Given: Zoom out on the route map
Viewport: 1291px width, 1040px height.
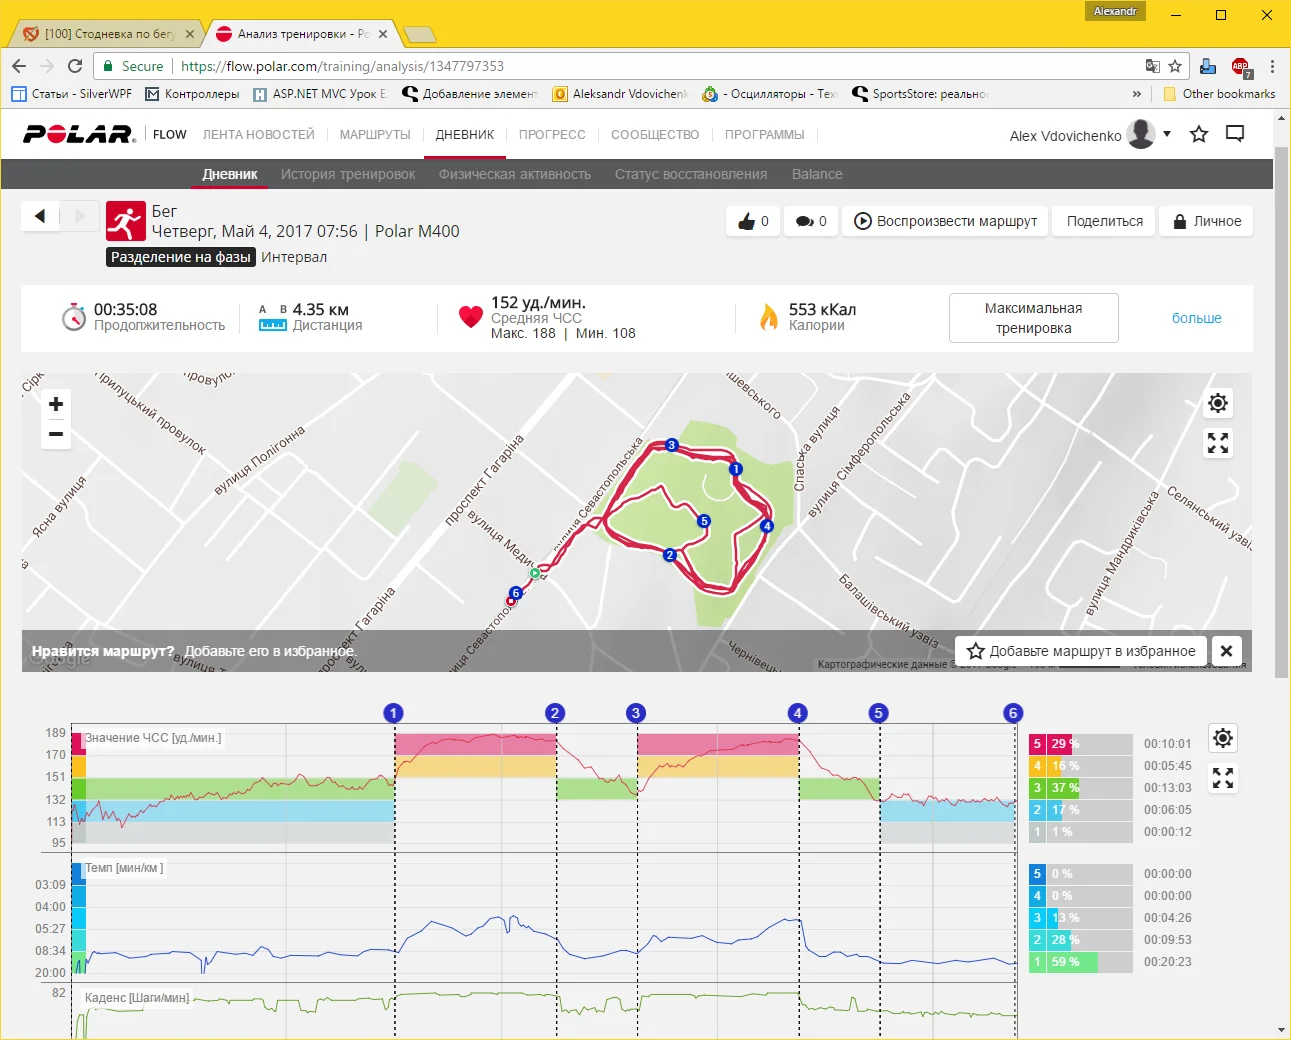Looking at the screenshot, I should coord(56,434).
